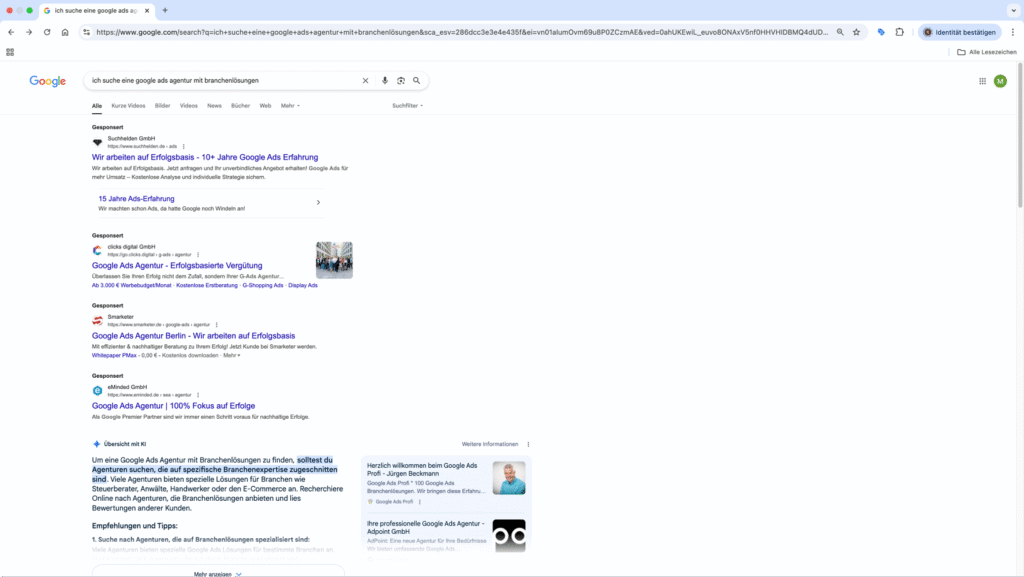1024x577 pixels.
Task: Open the Google apps grid icon
Action: pyautogui.click(x=982, y=81)
